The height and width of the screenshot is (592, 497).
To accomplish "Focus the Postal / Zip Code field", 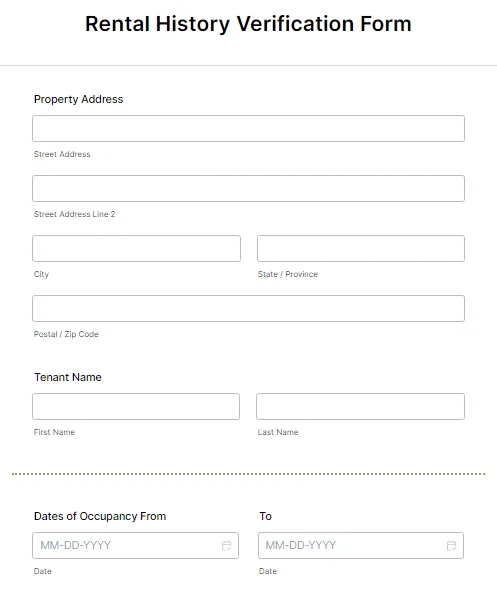I will [248, 308].
